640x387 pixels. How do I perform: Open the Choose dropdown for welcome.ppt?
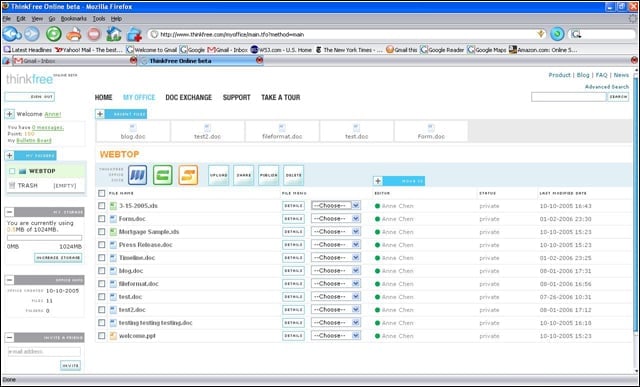tap(336, 336)
